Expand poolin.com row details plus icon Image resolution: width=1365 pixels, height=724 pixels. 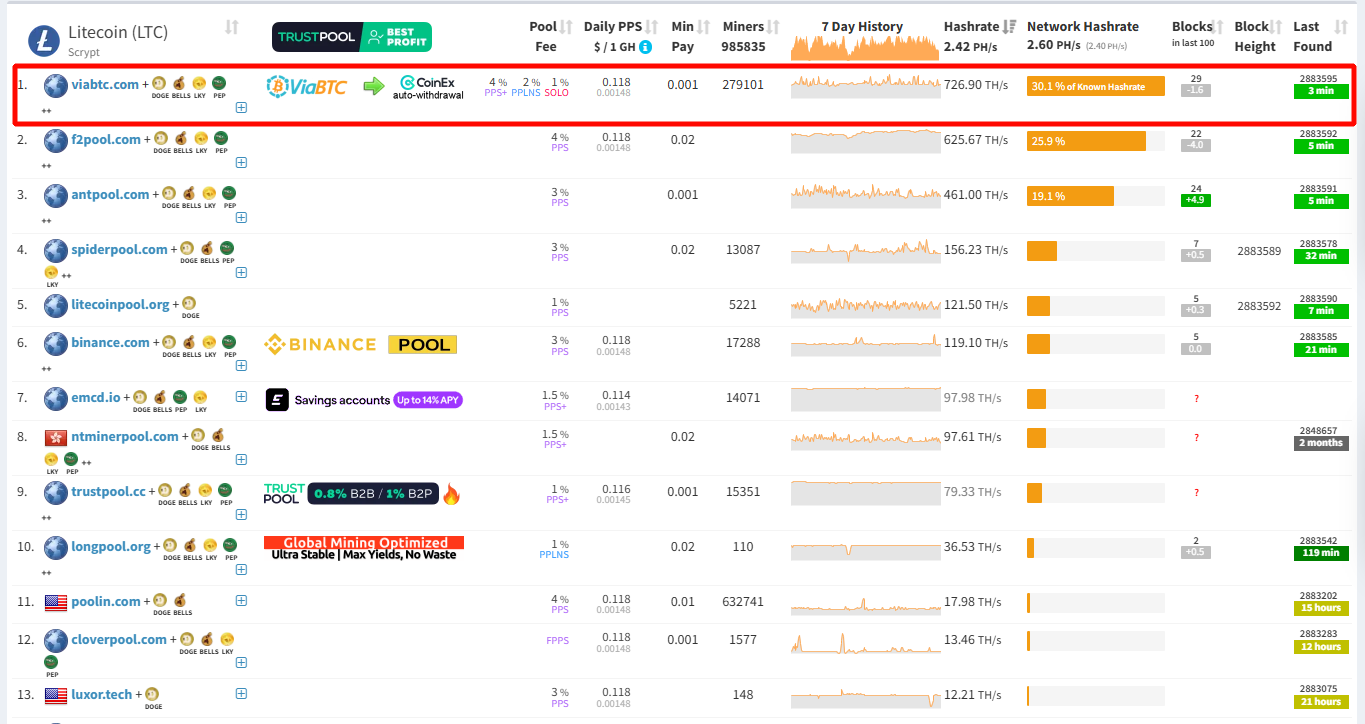point(241,601)
